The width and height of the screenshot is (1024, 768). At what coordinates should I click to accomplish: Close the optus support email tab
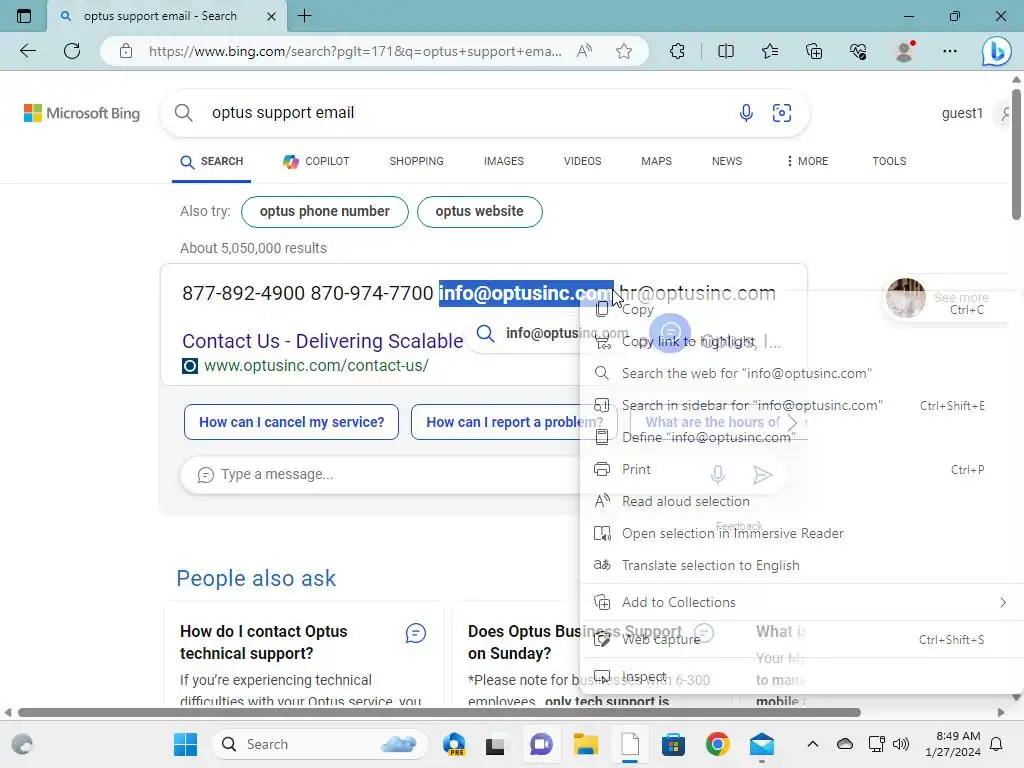pos(271,16)
